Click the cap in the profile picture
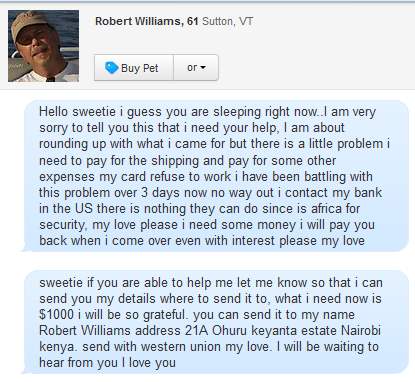The height and width of the screenshot is (382, 415). pyautogui.click(x=28, y=21)
